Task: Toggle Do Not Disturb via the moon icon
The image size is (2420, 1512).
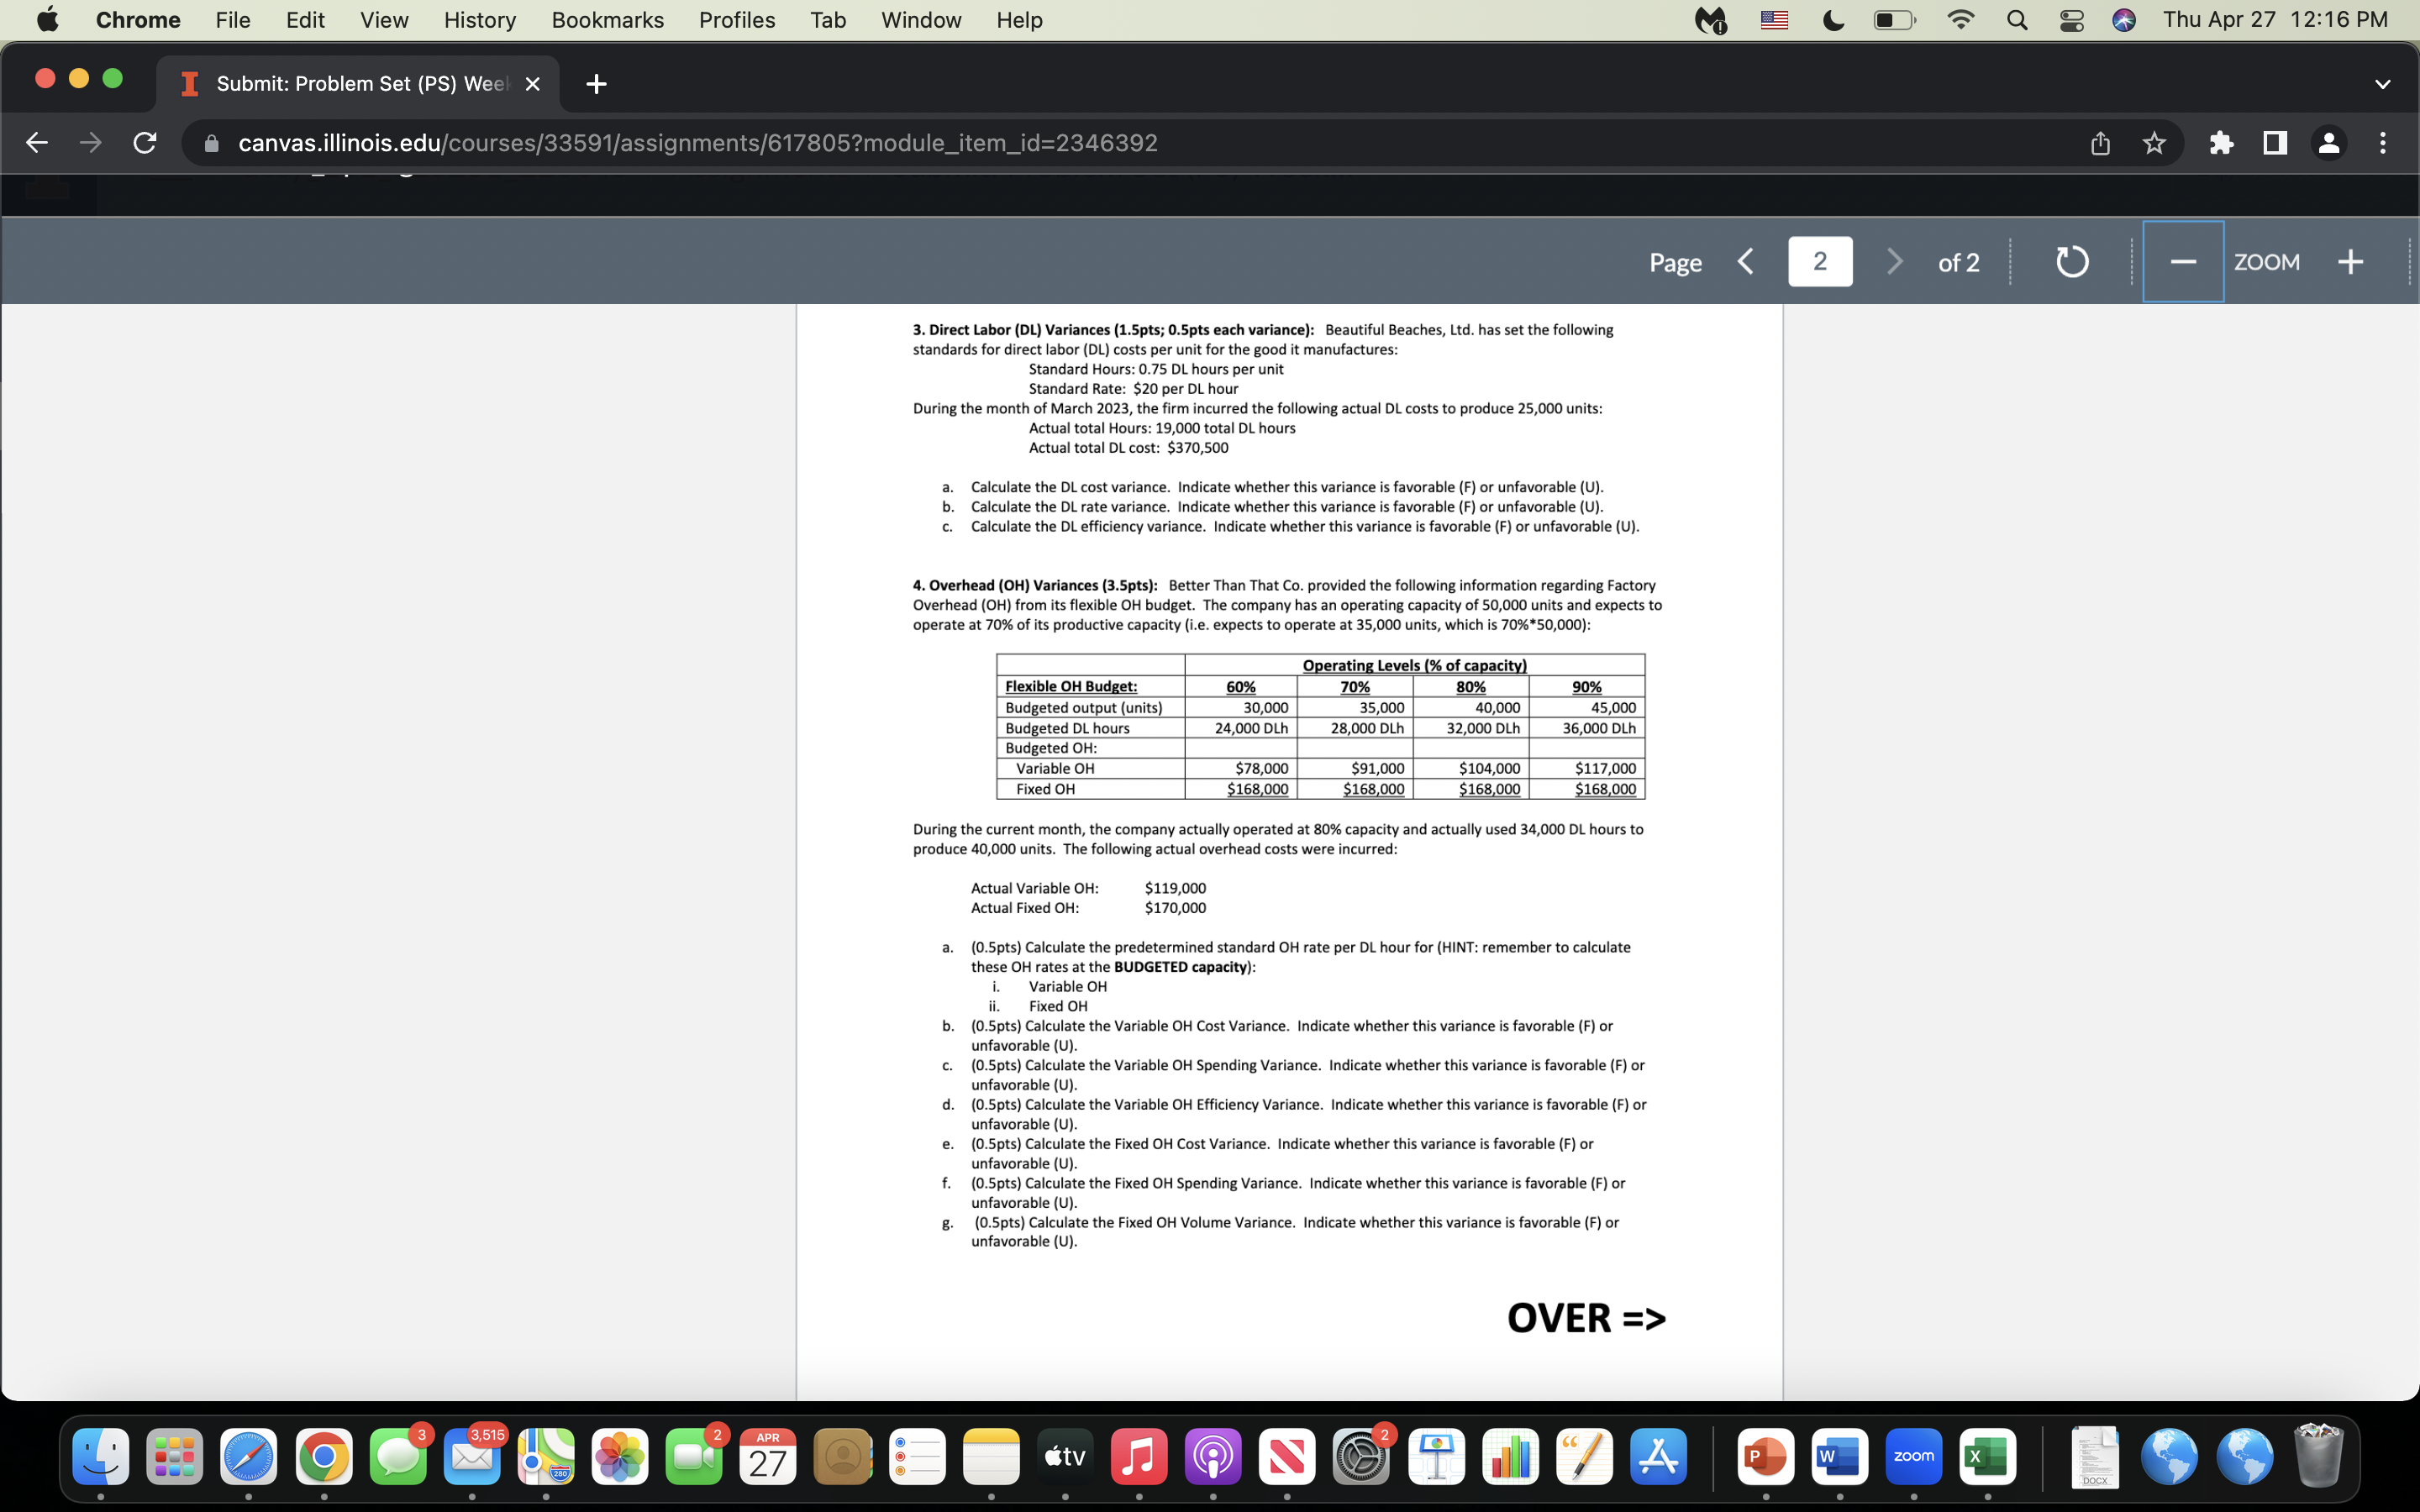Action: point(1834,19)
